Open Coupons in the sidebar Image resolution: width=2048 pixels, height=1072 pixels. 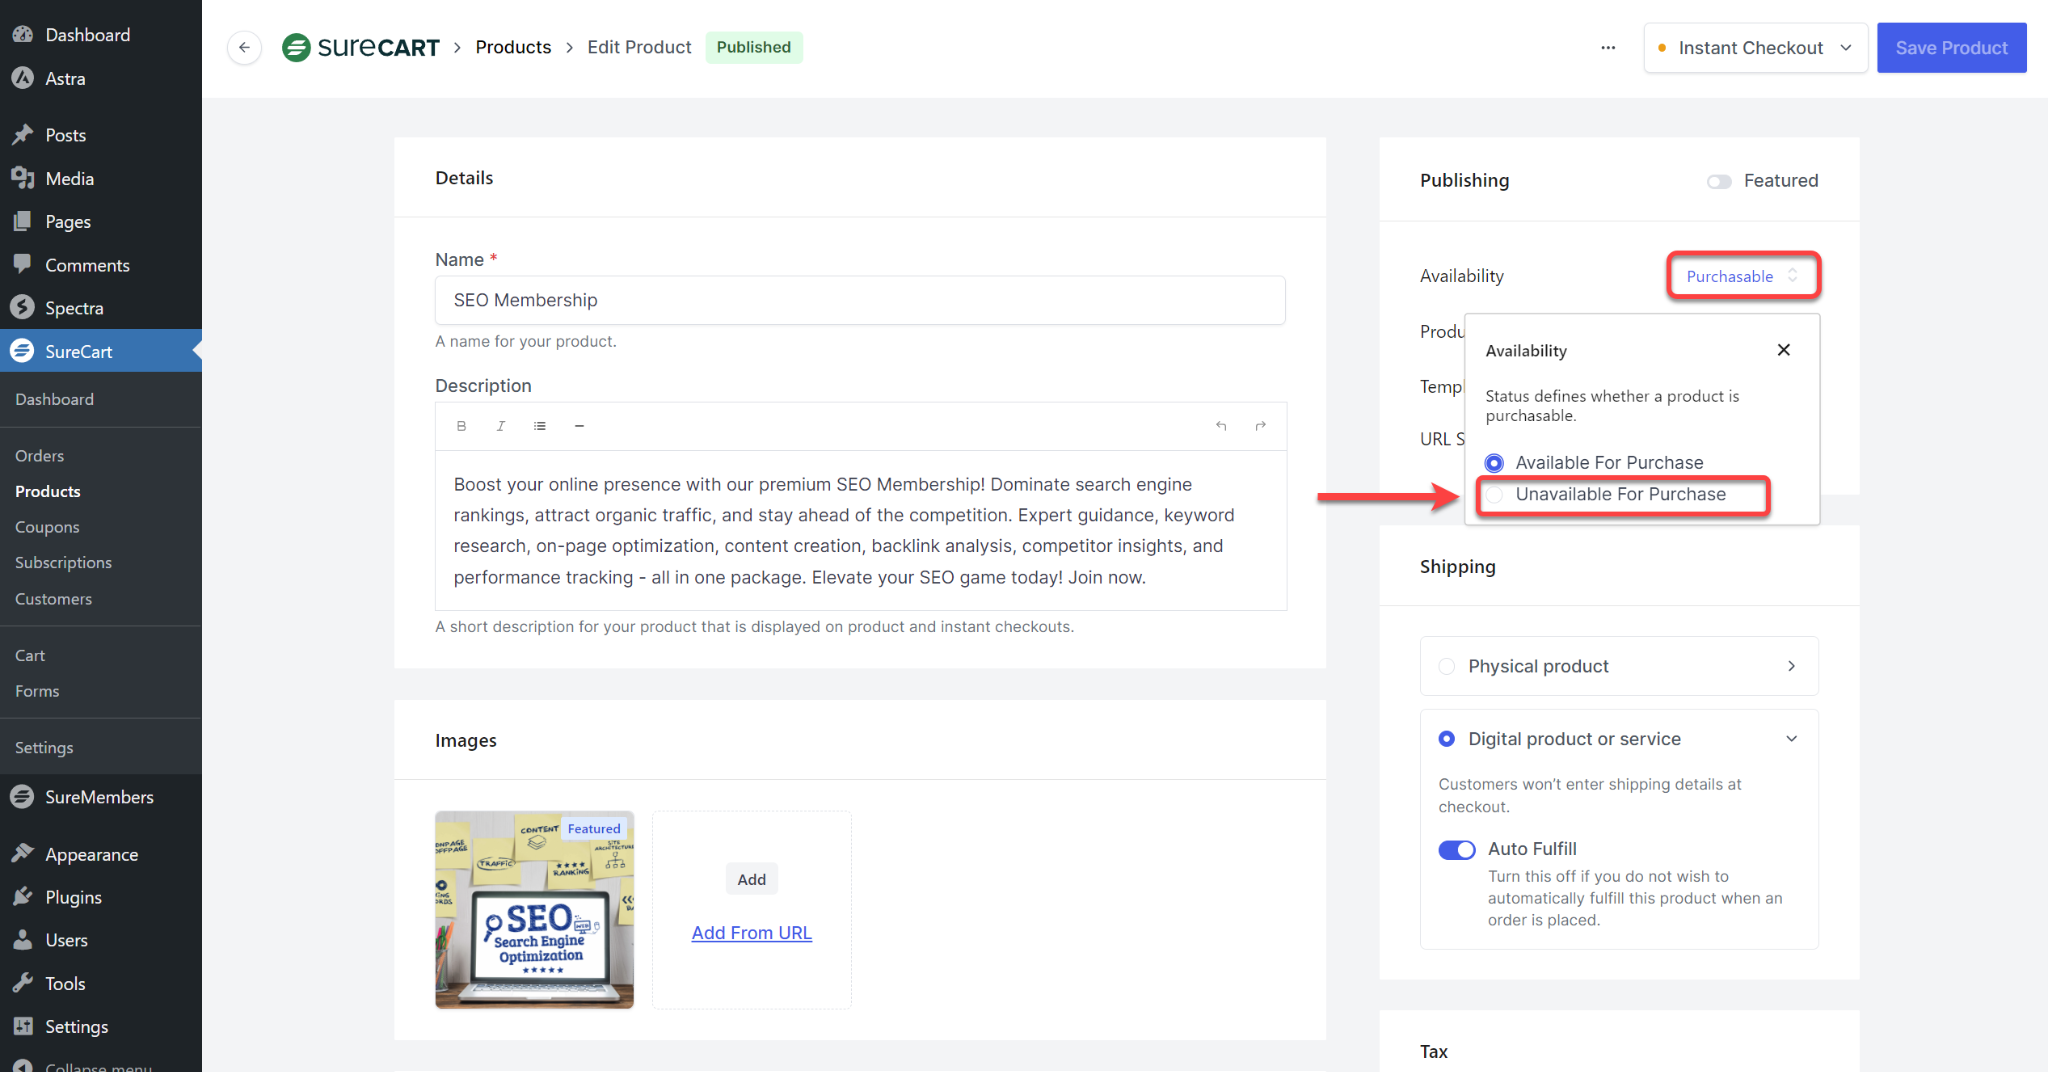coord(47,527)
